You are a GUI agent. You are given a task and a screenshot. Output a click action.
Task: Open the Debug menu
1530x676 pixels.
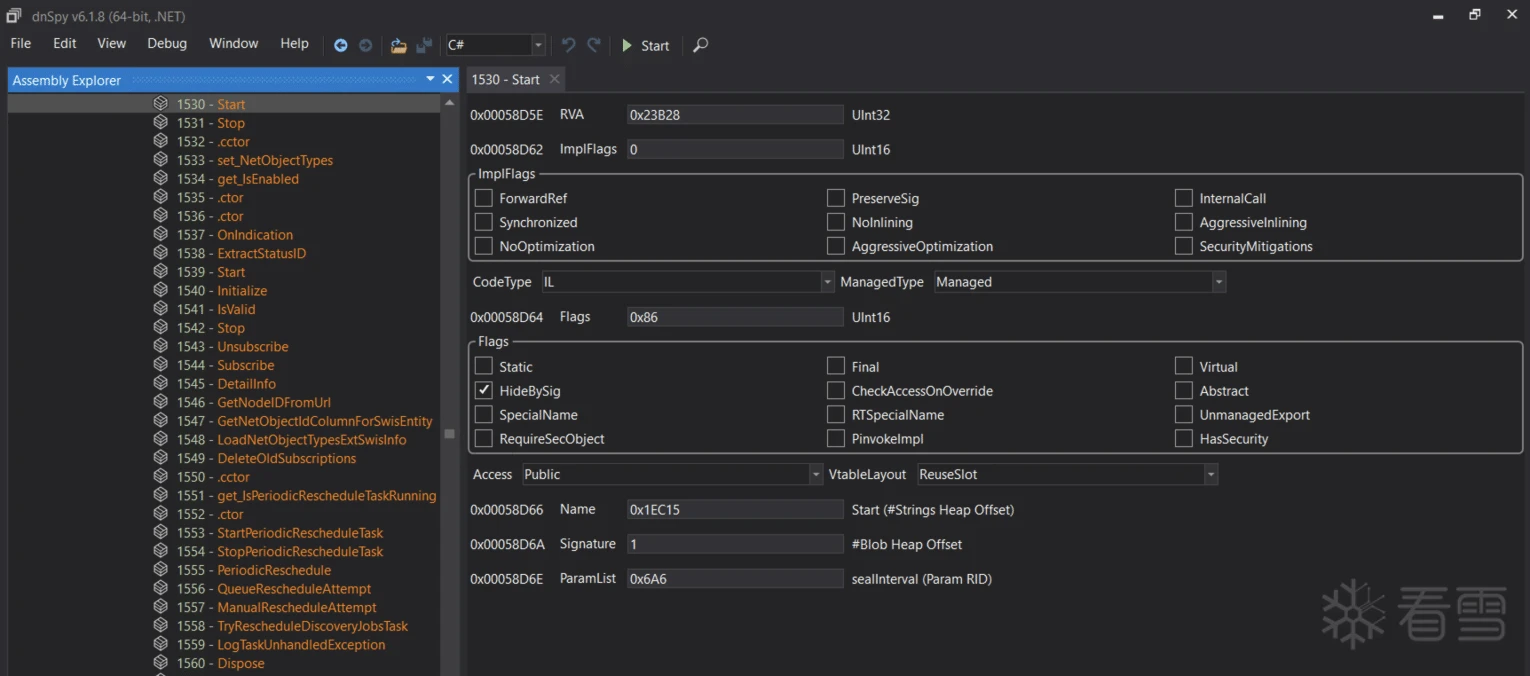click(167, 44)
